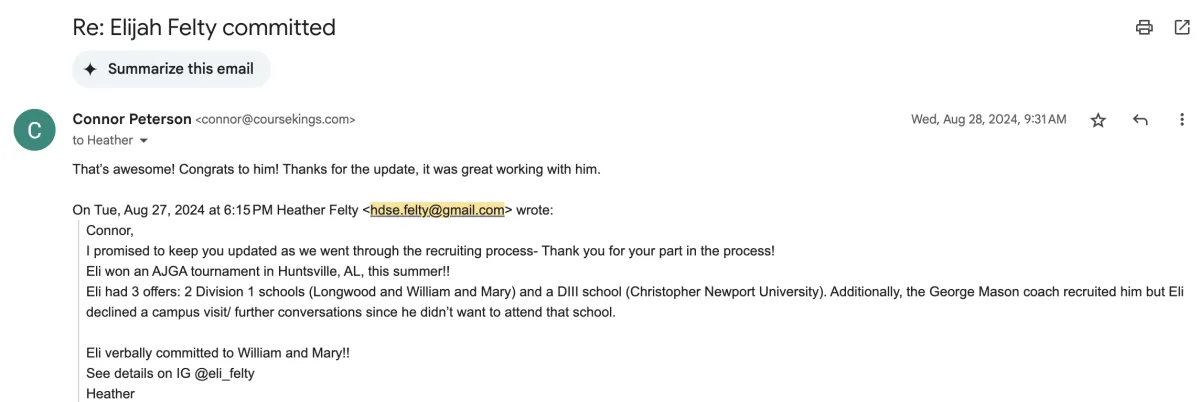Star the message from Connor Peterson

tap(1098, 120)
